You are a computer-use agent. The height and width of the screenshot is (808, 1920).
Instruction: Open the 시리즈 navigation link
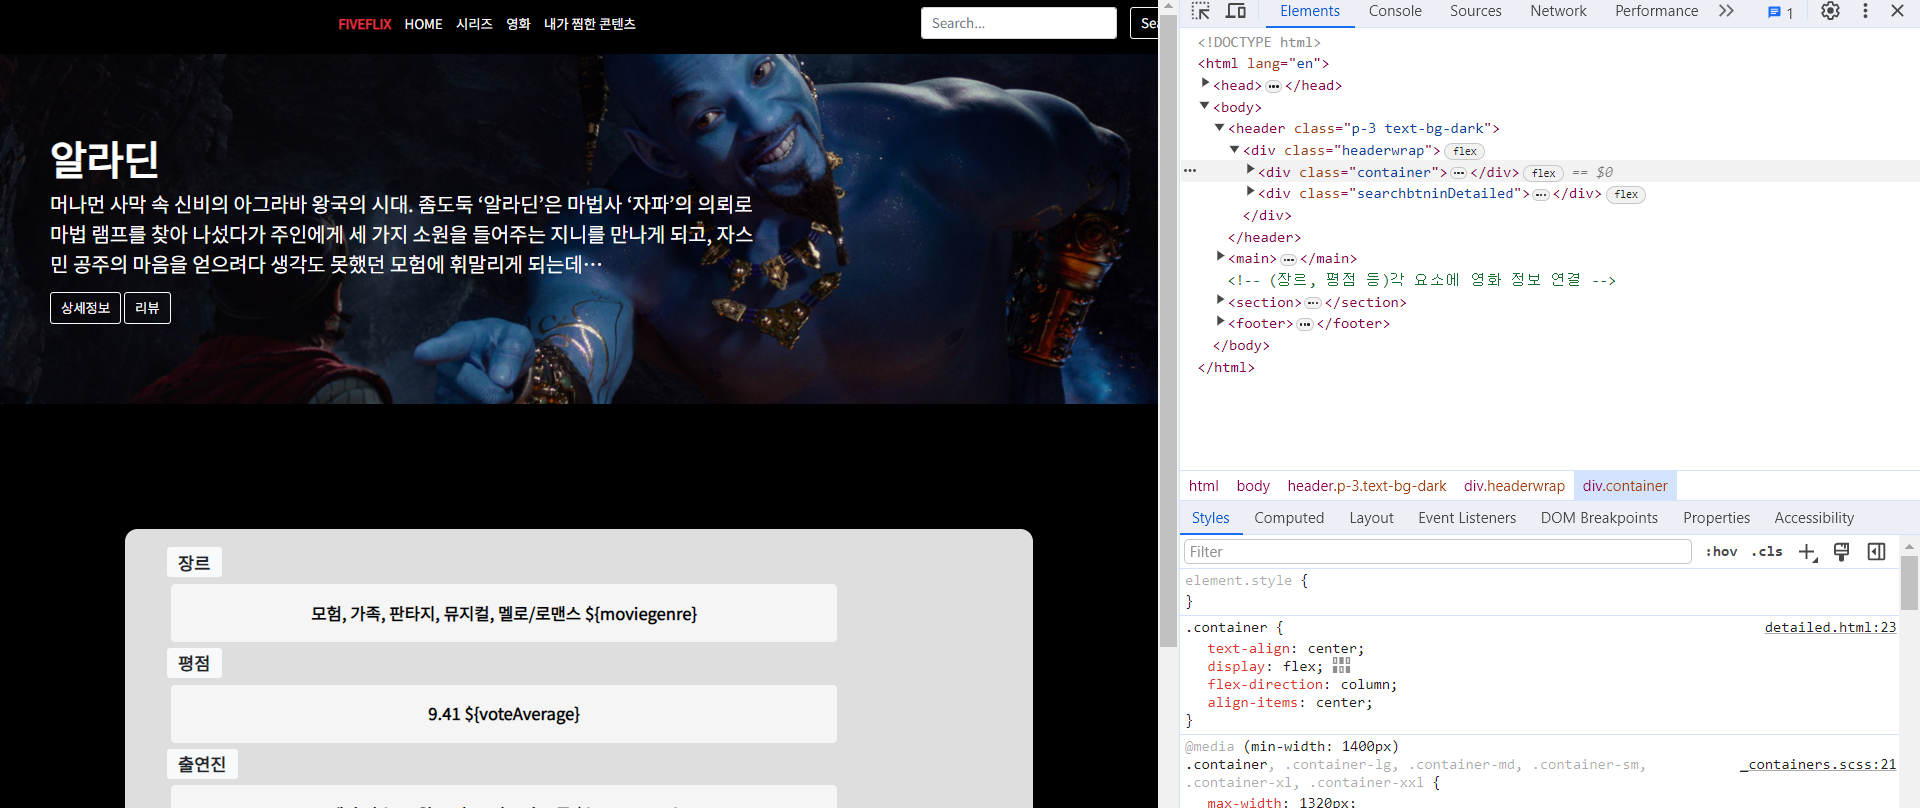[474, 24]
